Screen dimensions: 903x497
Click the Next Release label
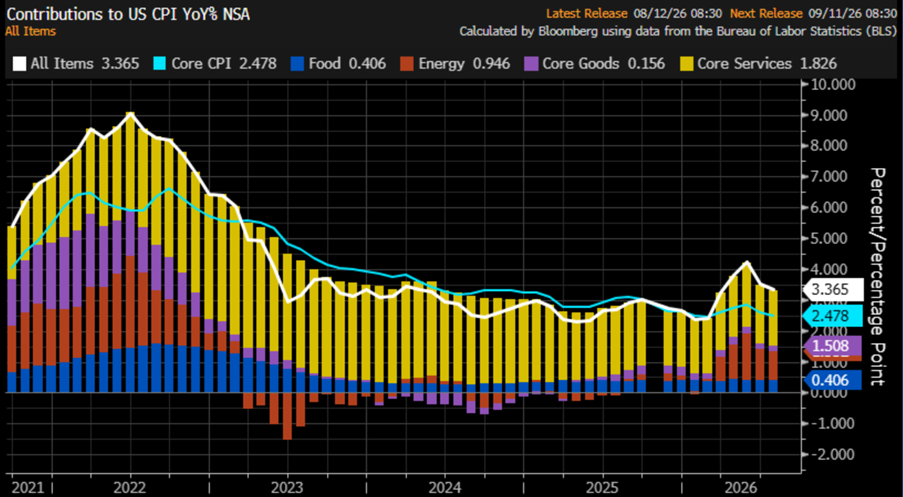coord(766,14)
